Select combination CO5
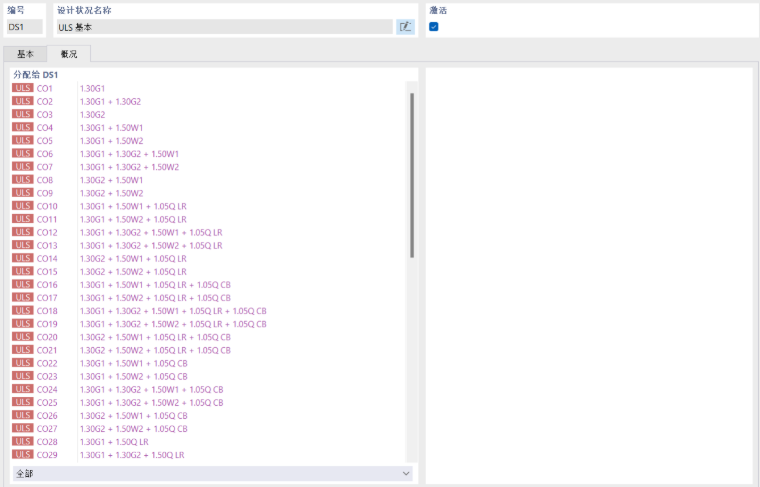760x487 pixels. 208,141
